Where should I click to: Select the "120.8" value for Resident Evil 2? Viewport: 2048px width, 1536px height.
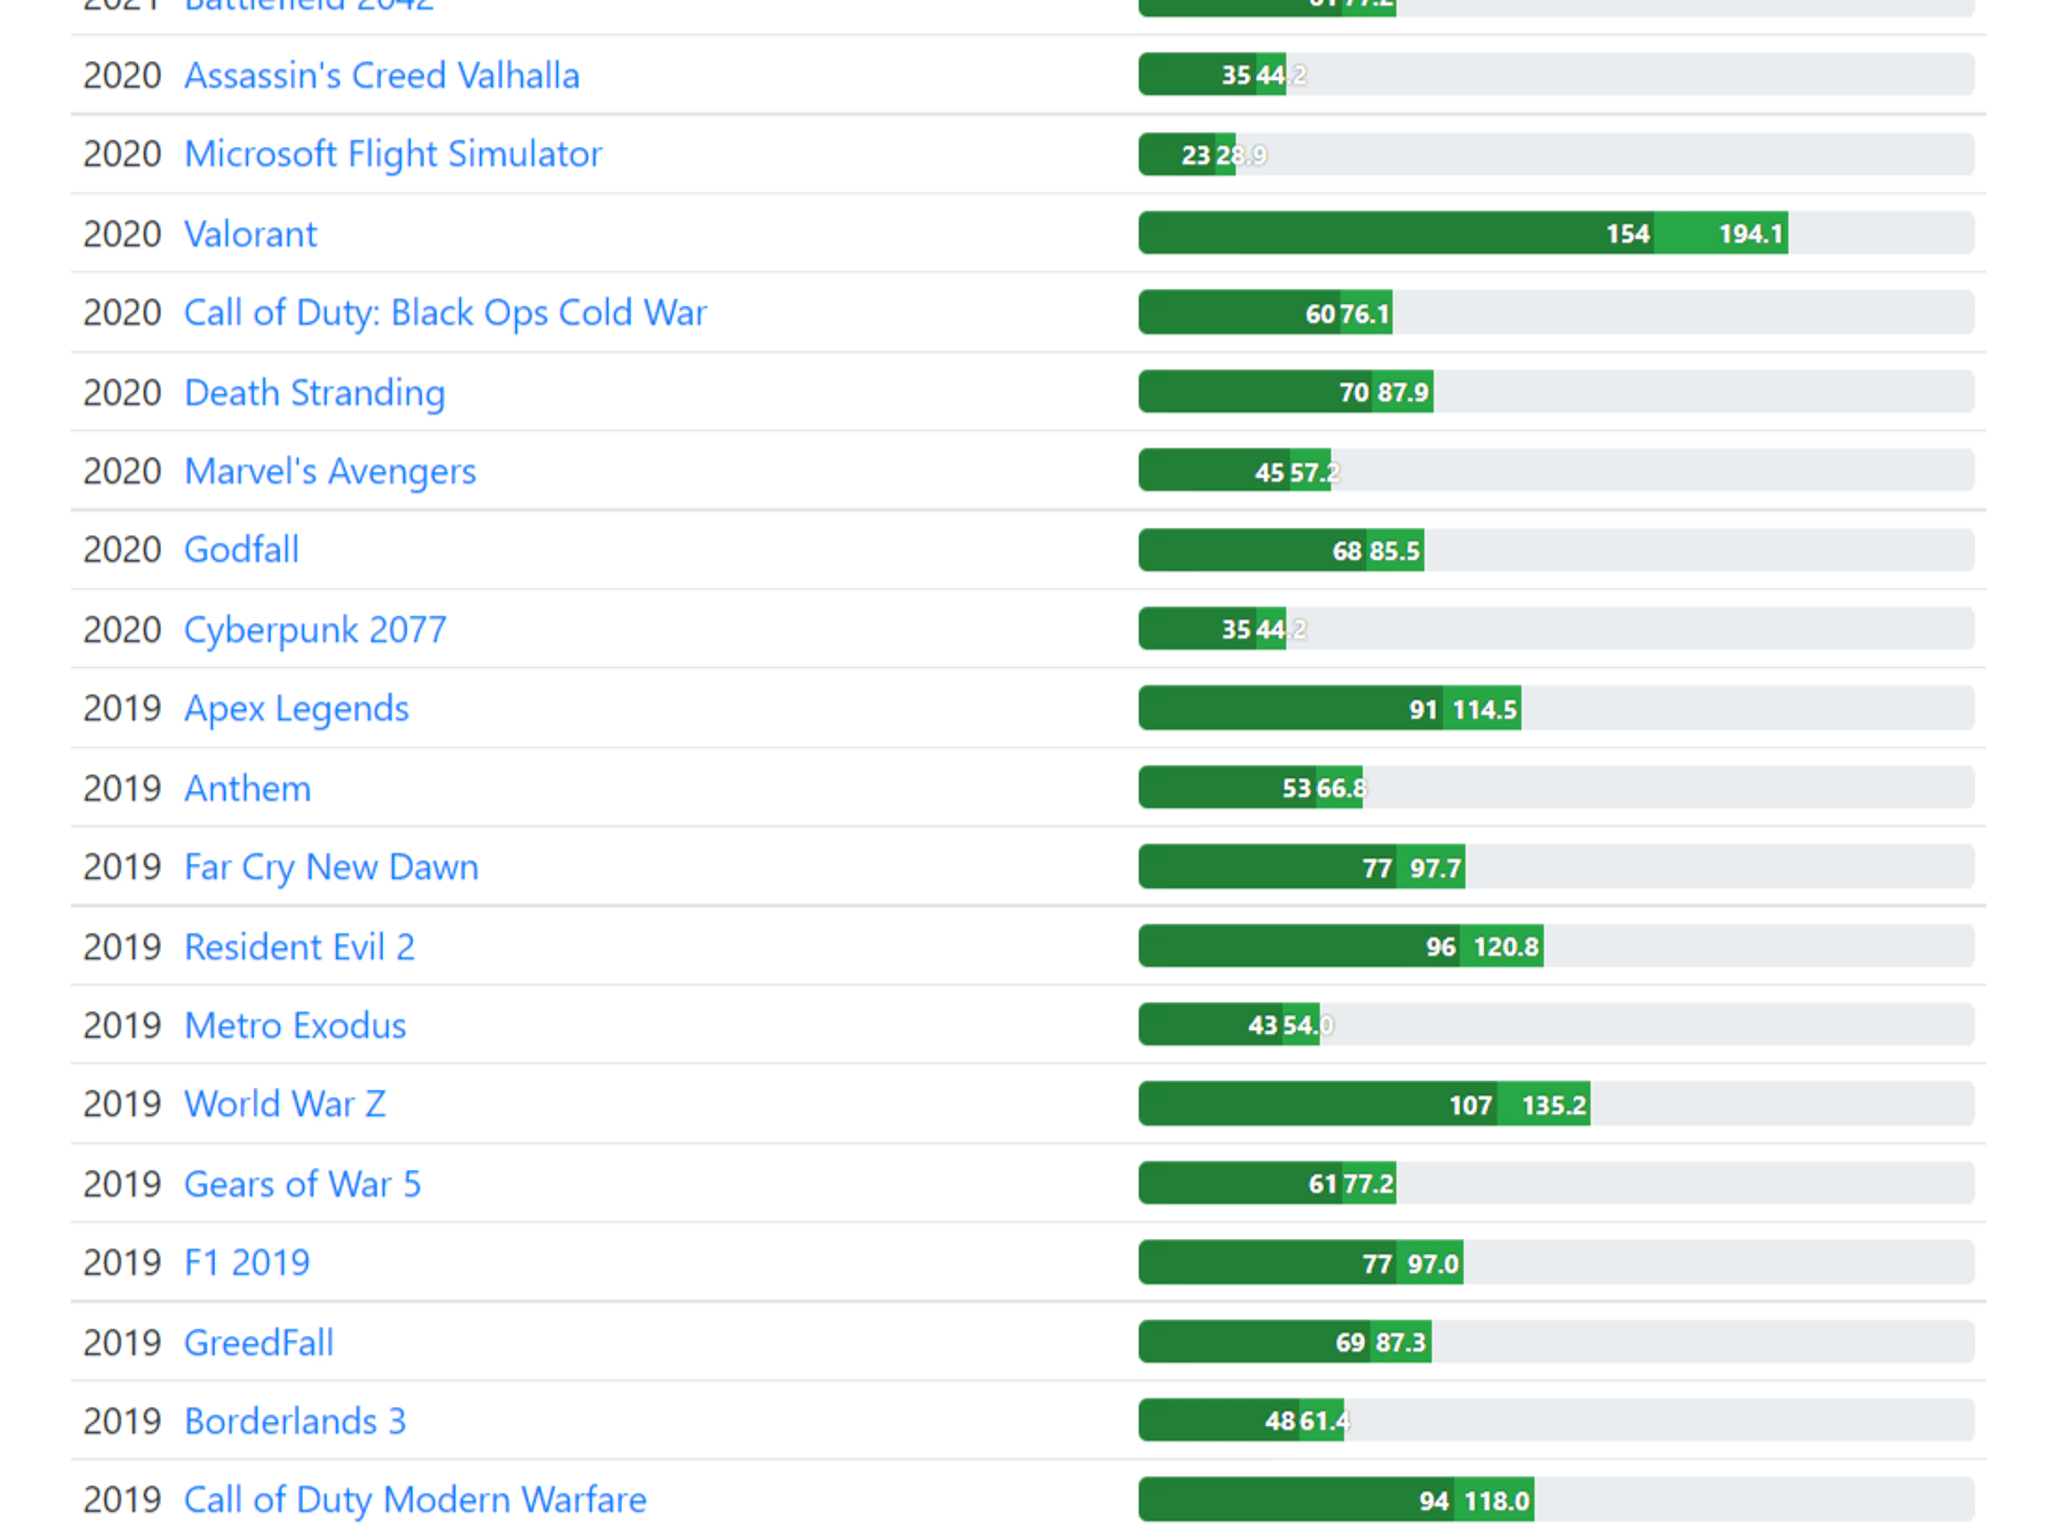point(1506,946)
